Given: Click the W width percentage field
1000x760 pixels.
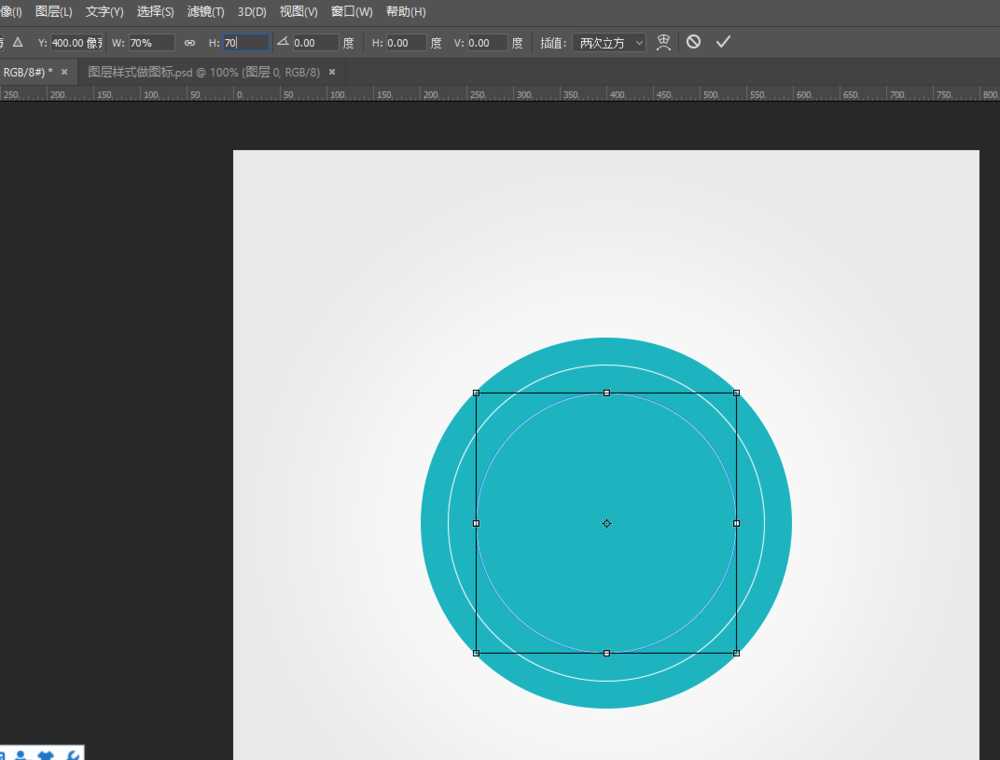Looking at the screenshot, I should [x=151, y=43].
